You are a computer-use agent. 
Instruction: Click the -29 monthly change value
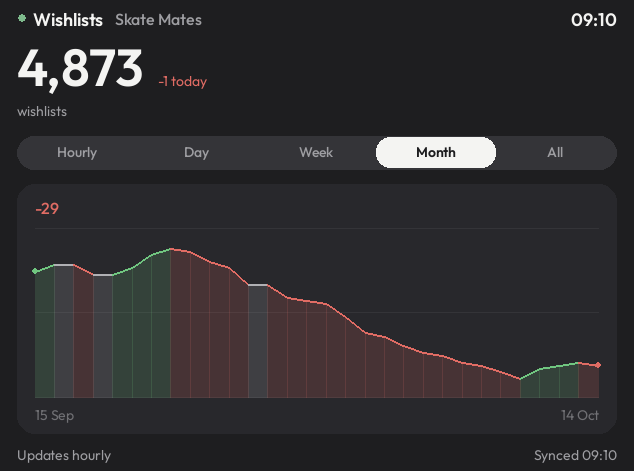(x=47, y=209)
